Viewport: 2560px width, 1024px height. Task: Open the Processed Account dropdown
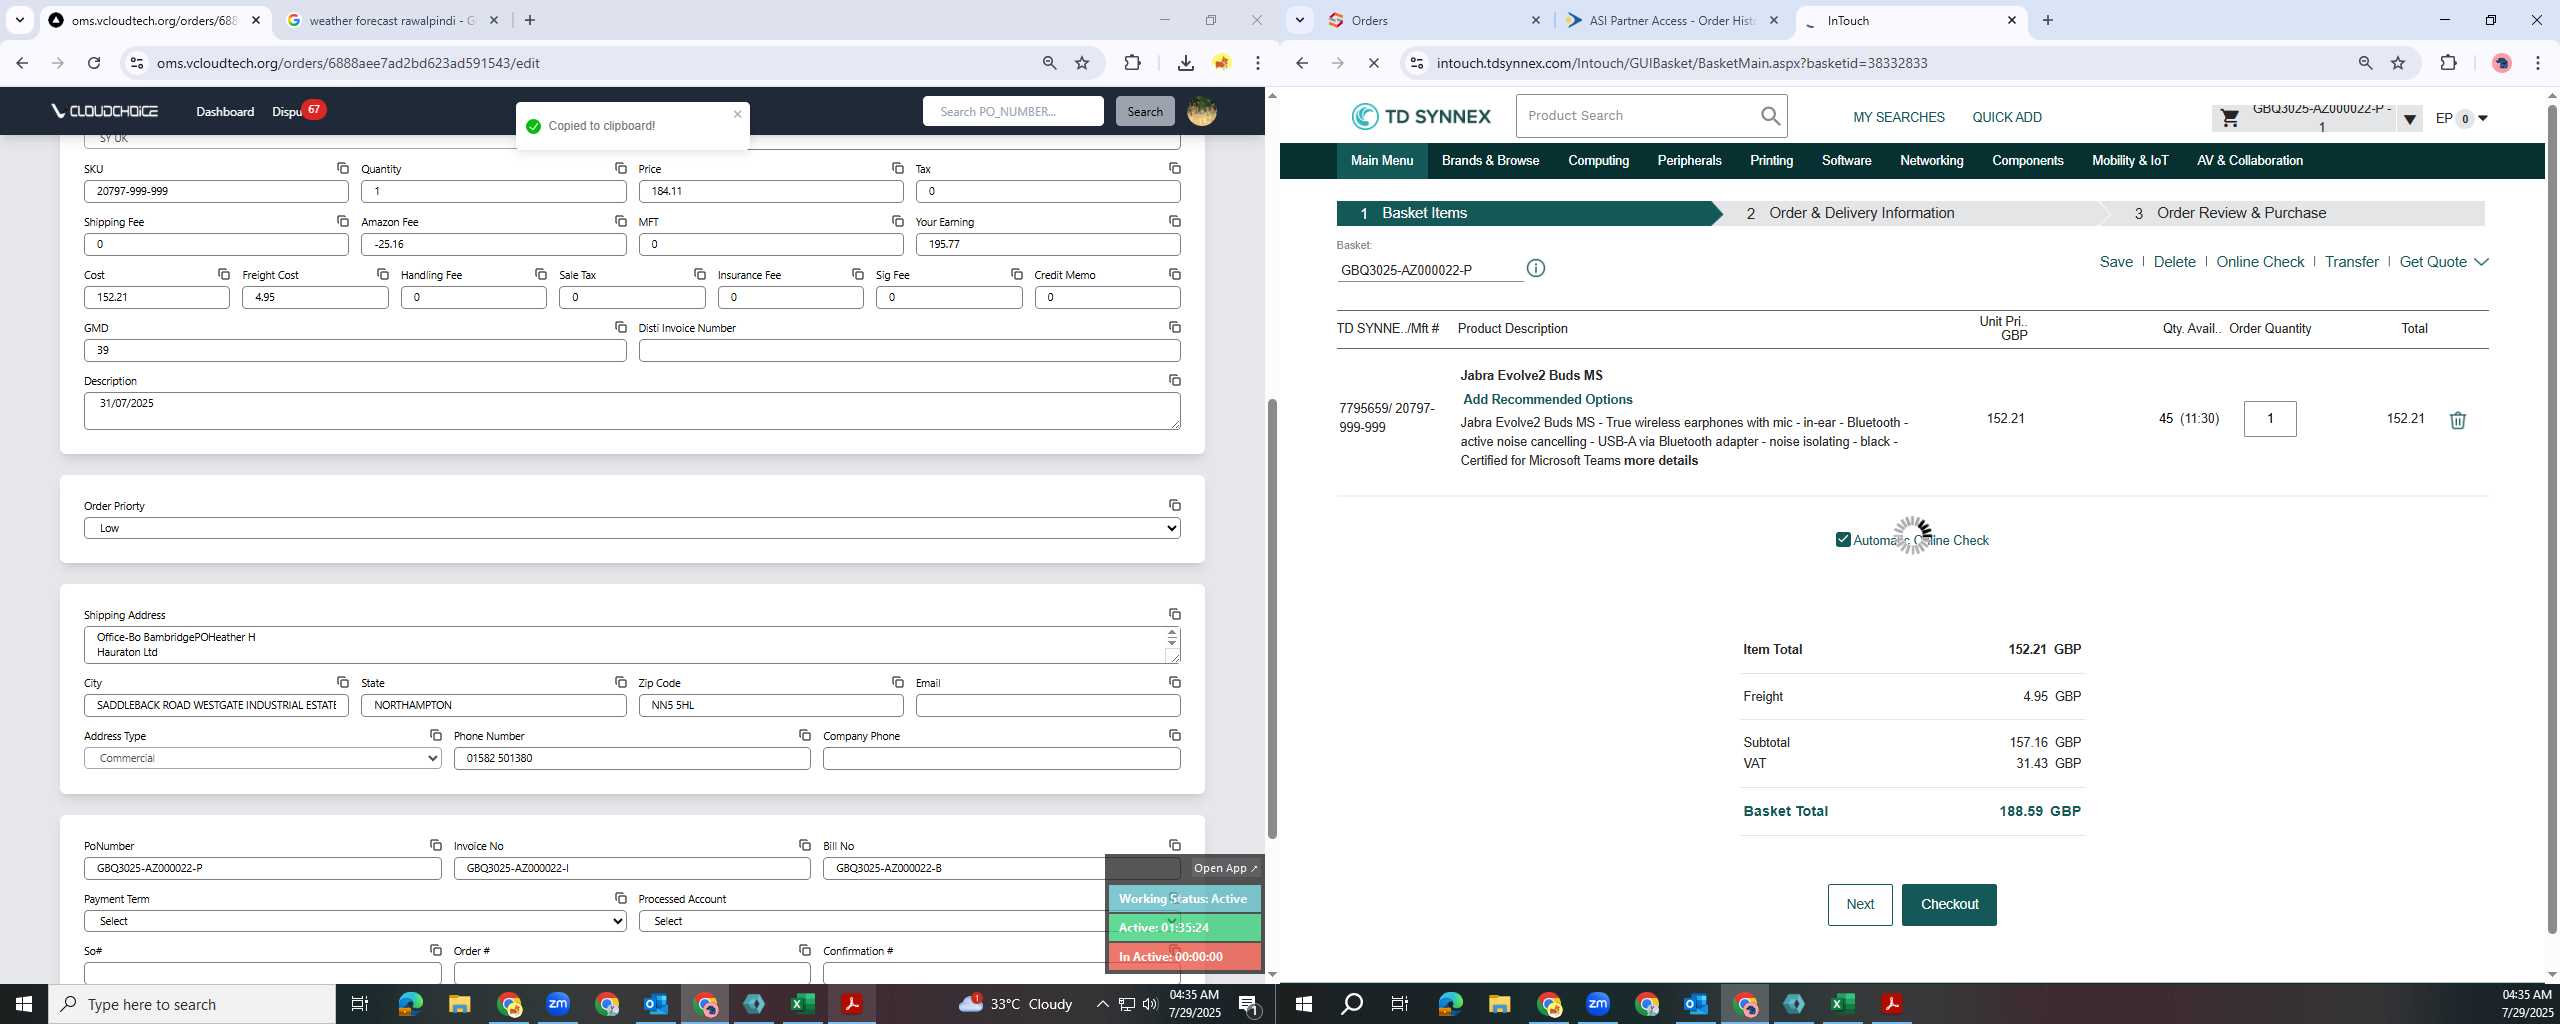pos(909,921)
